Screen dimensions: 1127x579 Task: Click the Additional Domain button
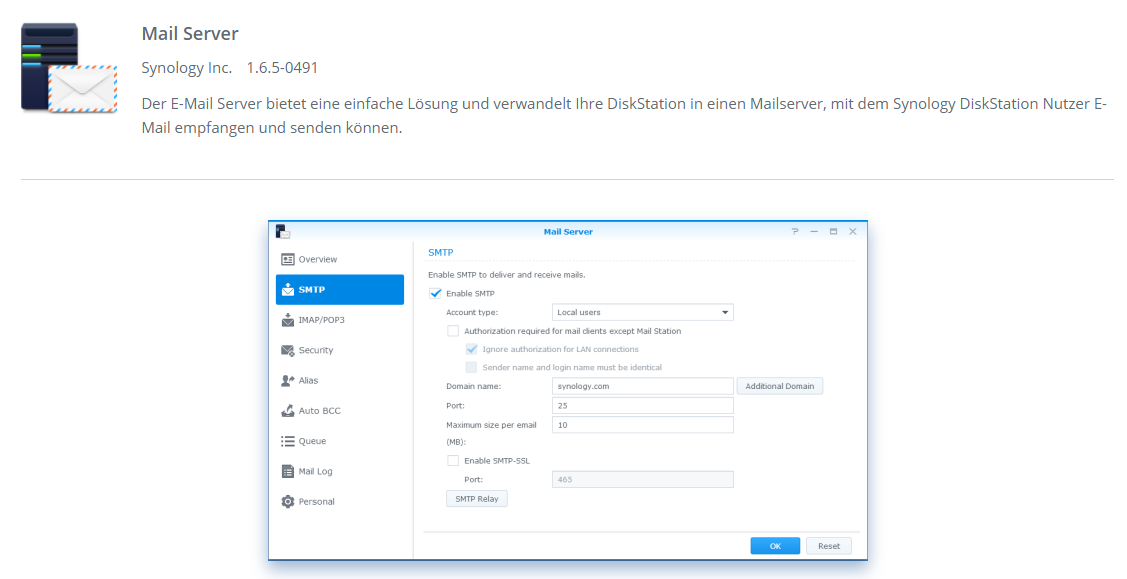[x=780, y=386]
